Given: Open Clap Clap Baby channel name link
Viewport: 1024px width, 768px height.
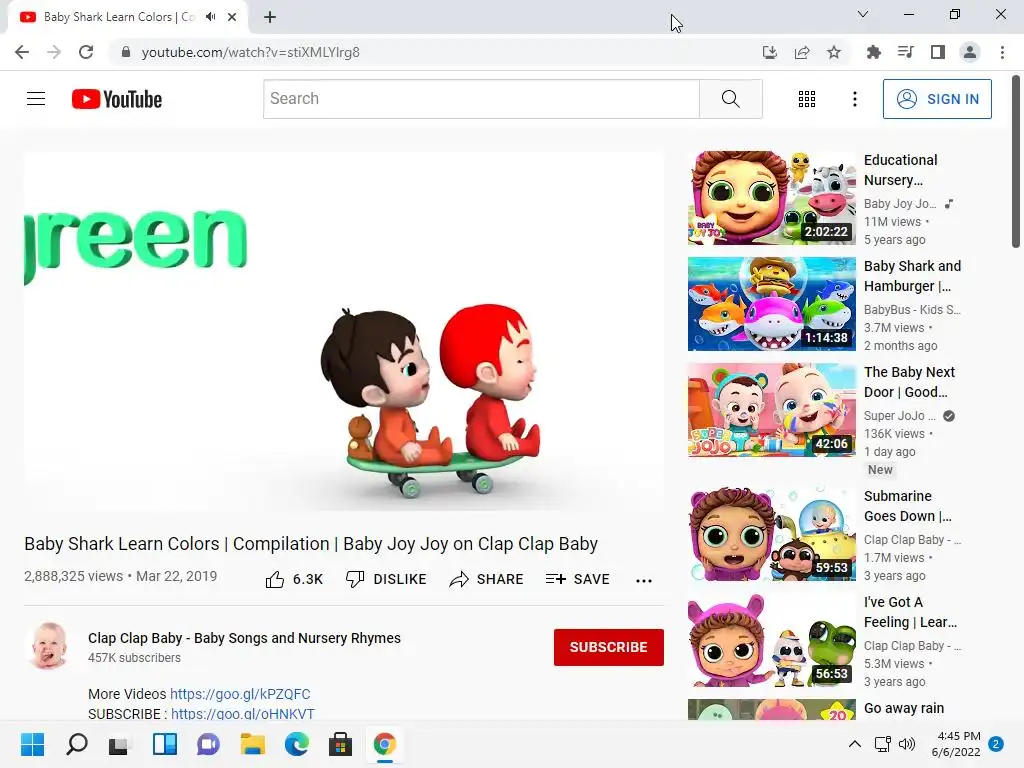Looking at the screenshot, I should pos(244,638).
